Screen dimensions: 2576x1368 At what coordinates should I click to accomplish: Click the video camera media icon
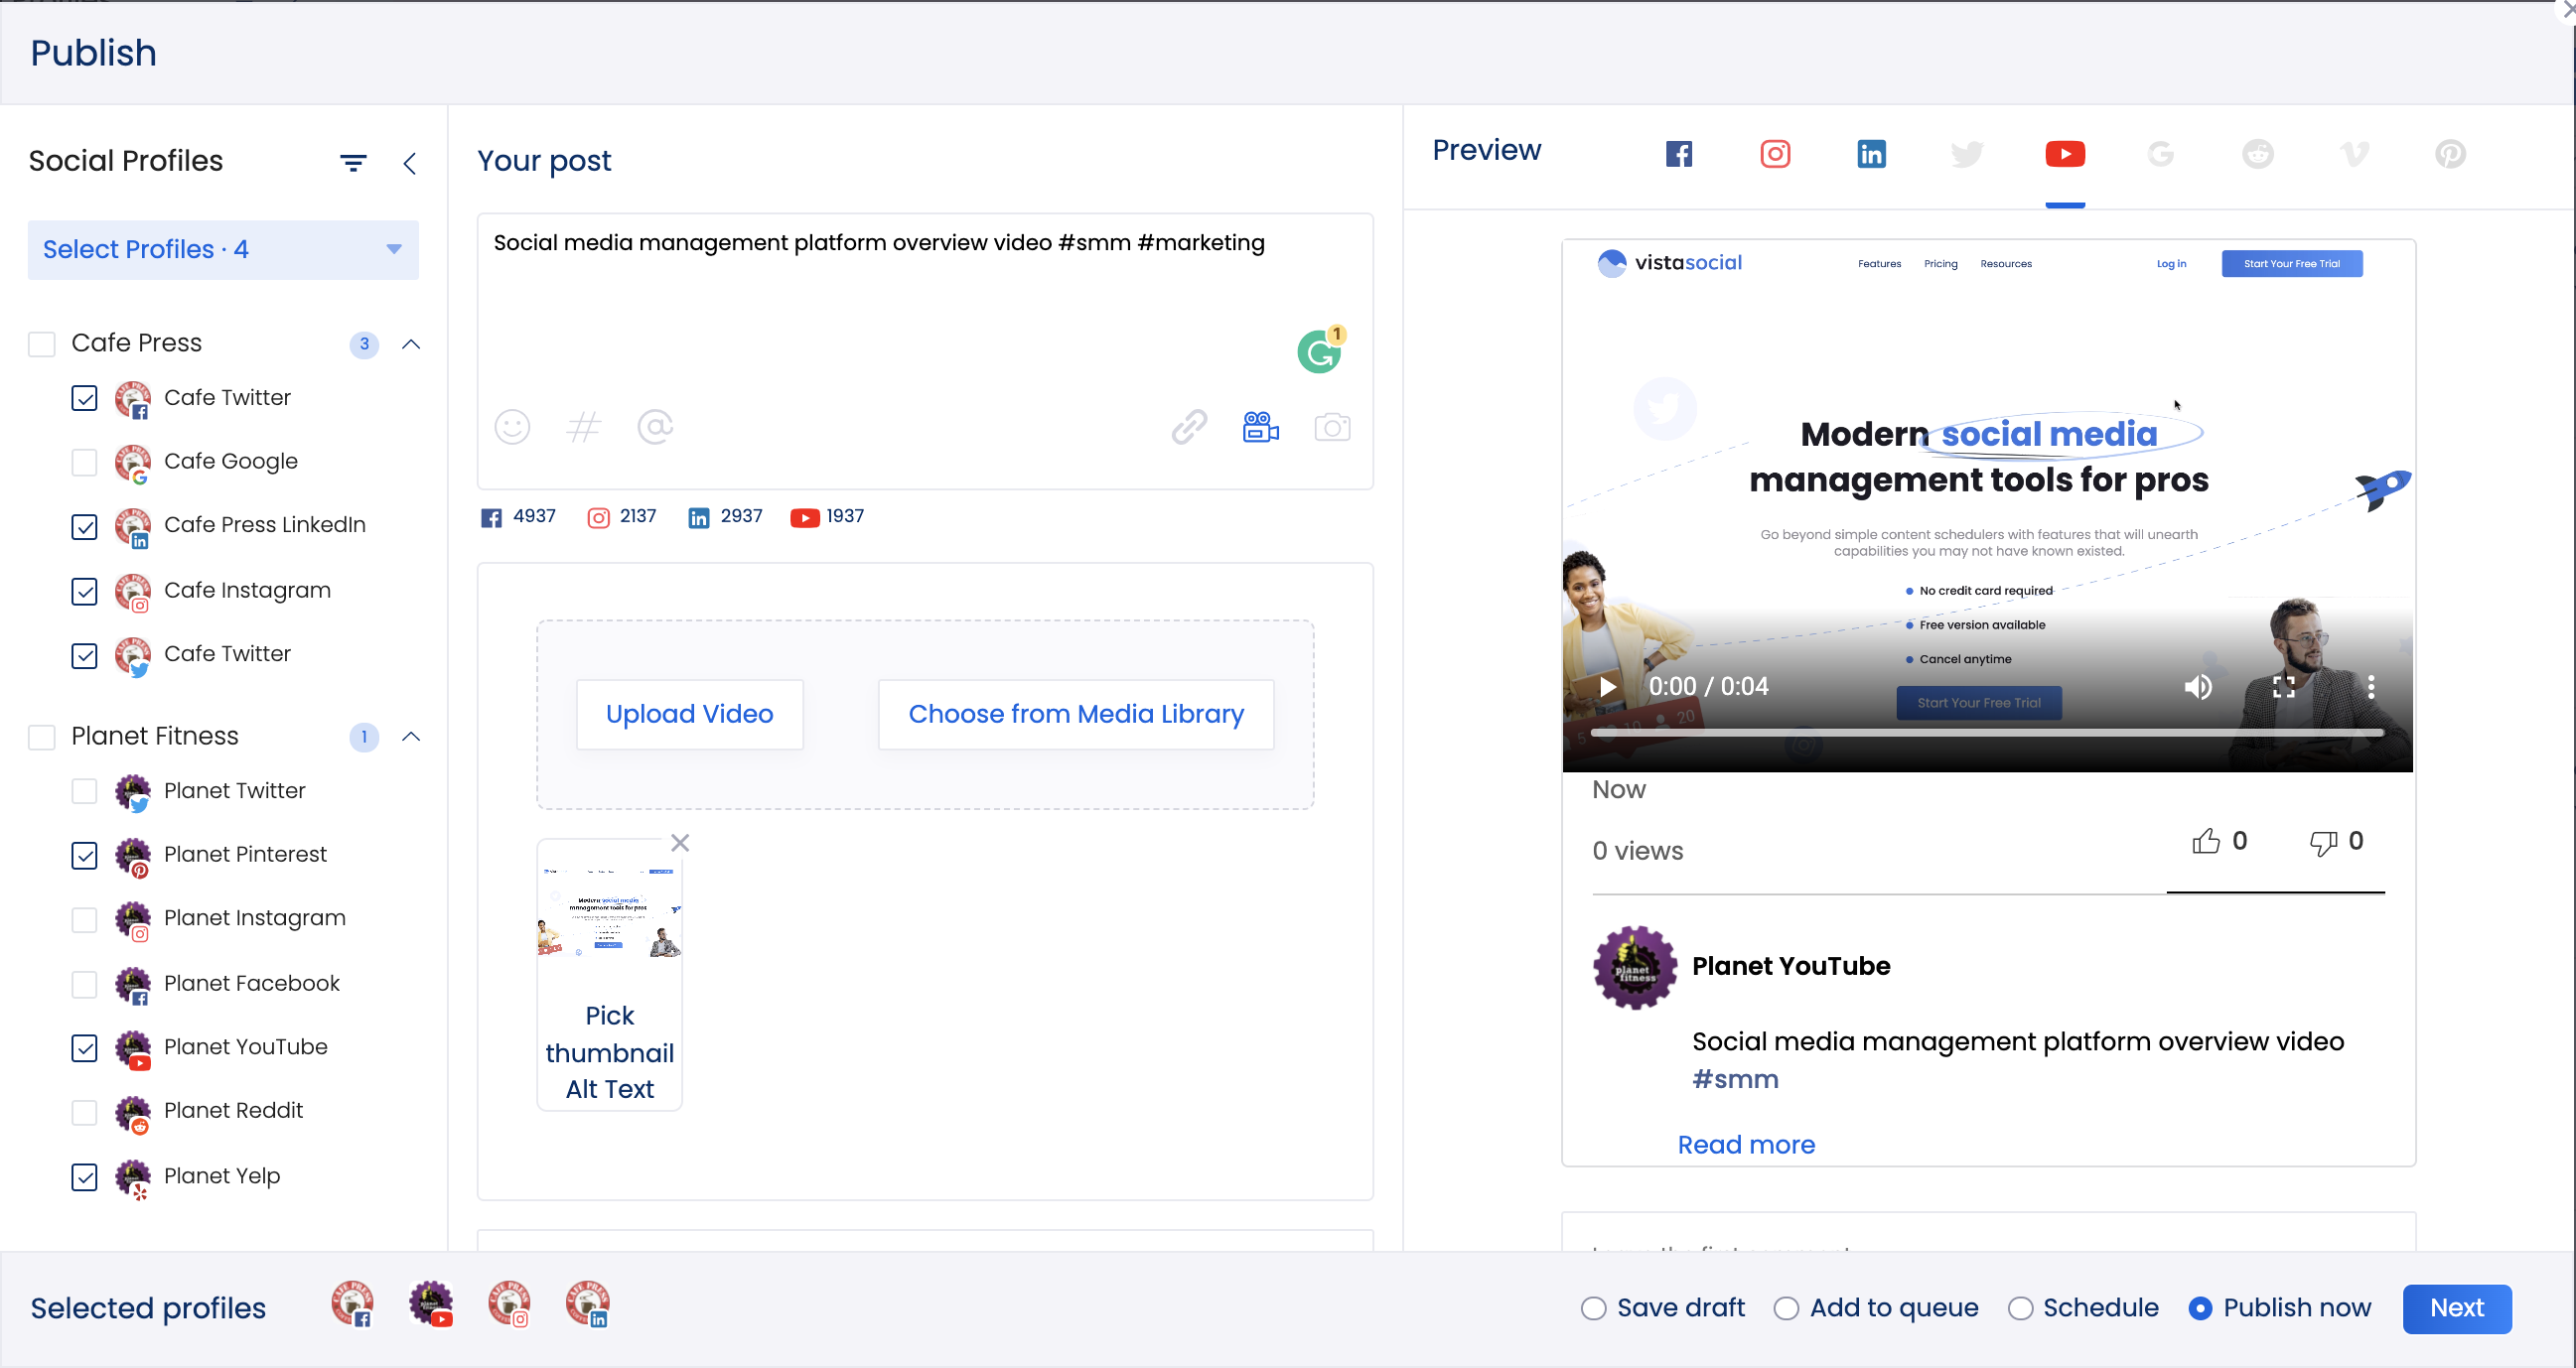(1260, 427)
